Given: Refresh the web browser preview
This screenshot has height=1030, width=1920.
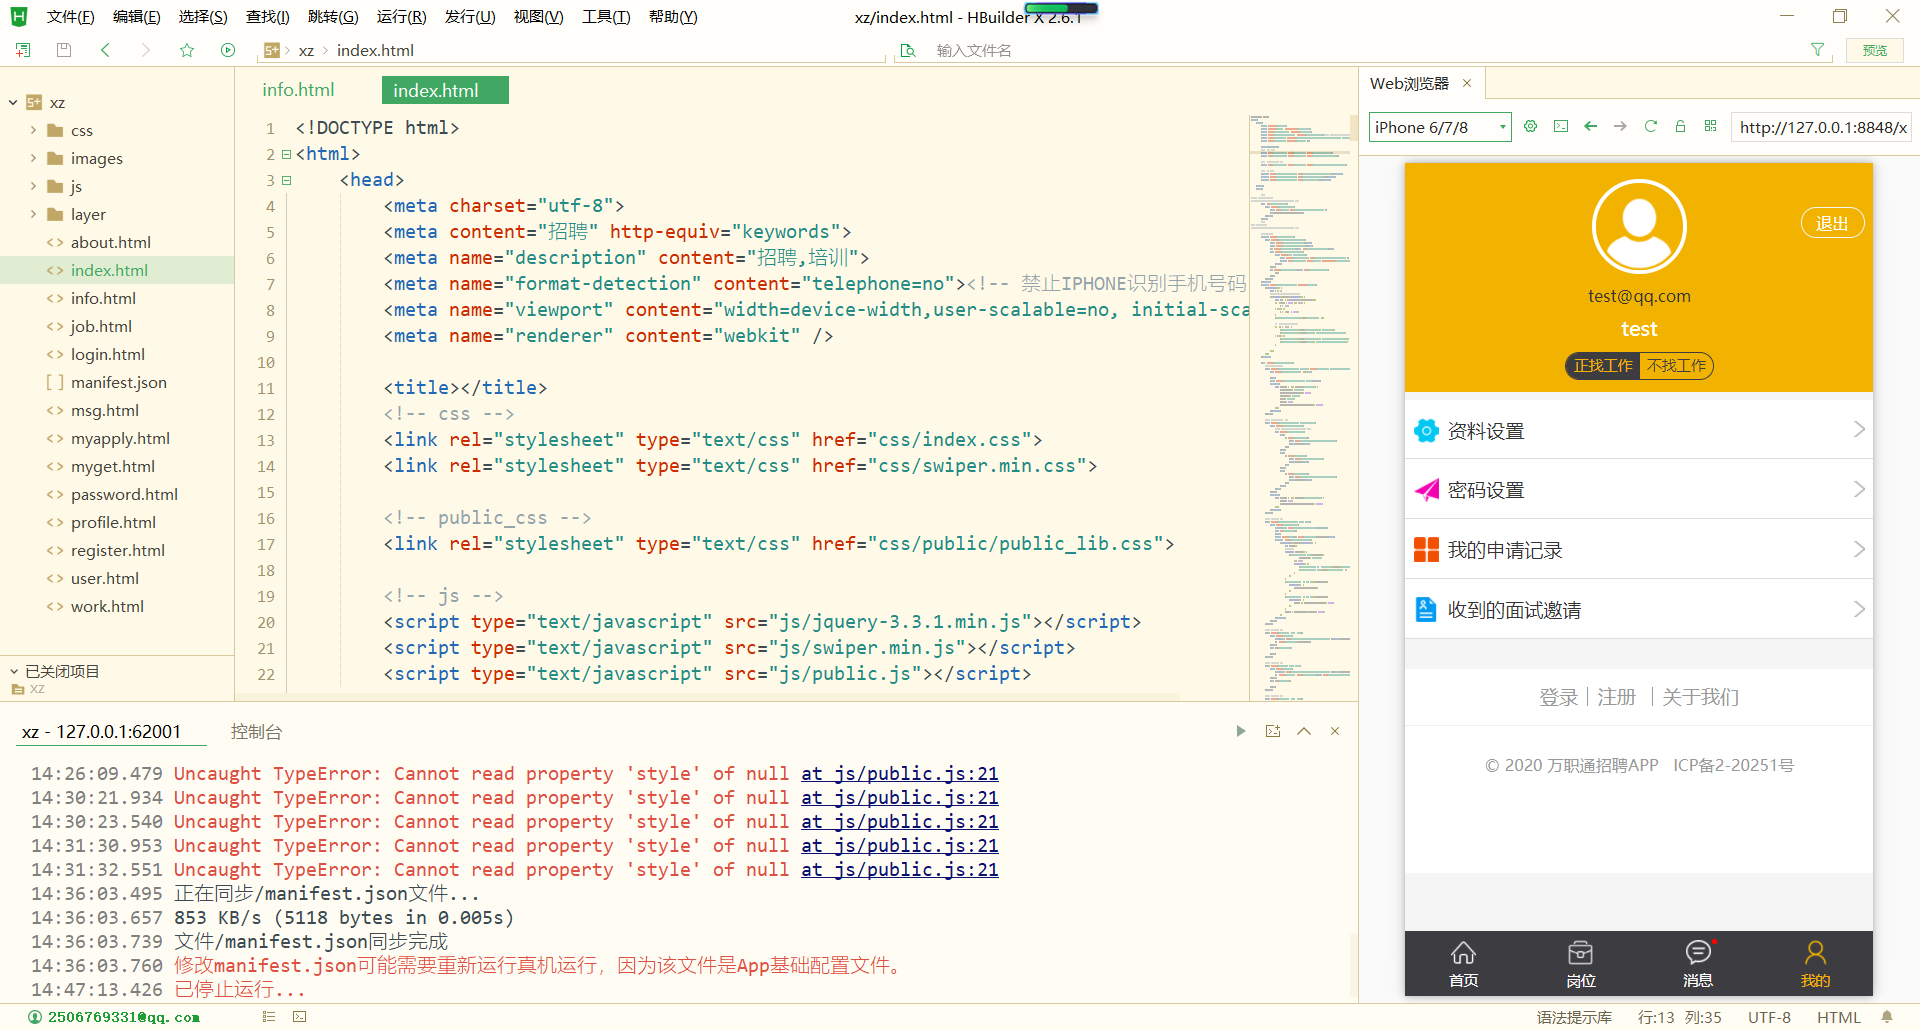Looking at the screenshot, I should click(1650, 126).
